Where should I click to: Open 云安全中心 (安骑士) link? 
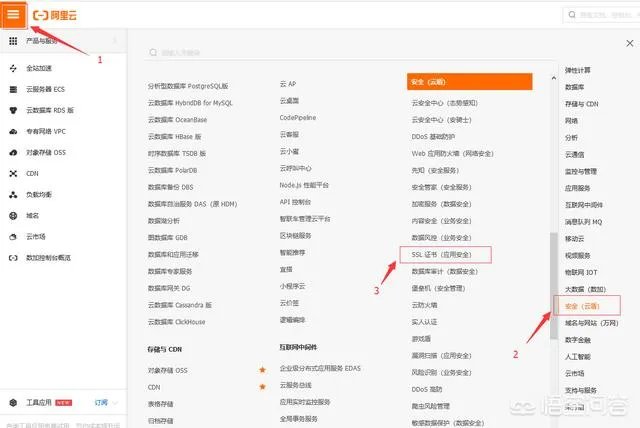point(442,120)
